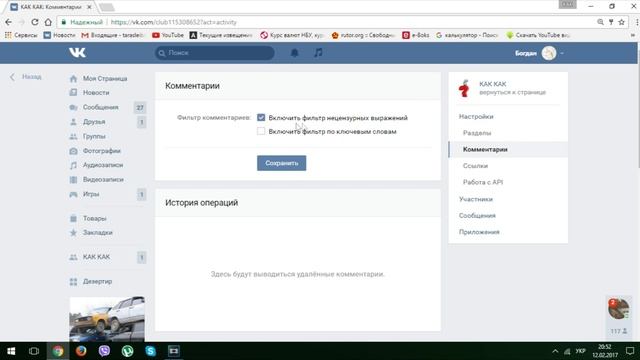The image size is (640, 360).
Task: Open Закладки in left menu
Action: click(98, 233)
